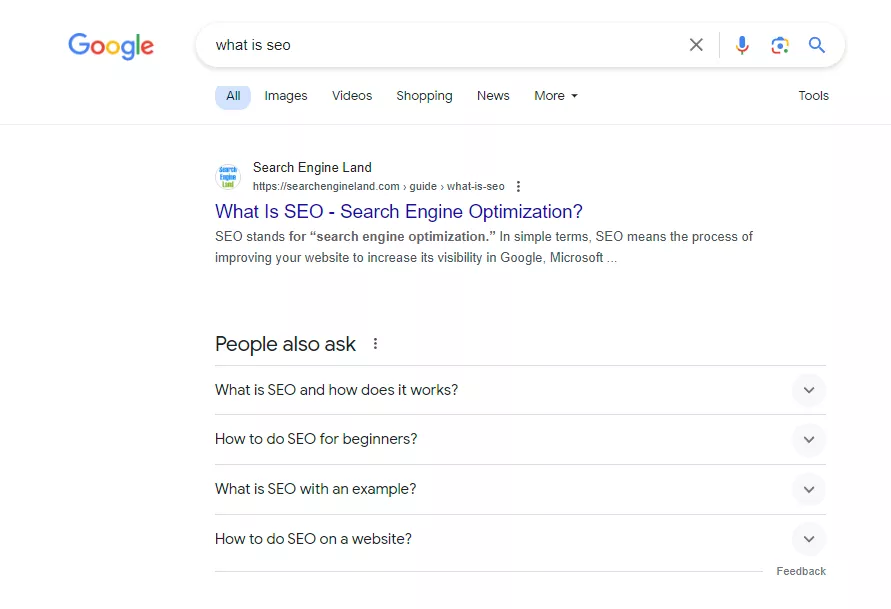Open three-dot menu next to People also ask

[x=375, y=344]
